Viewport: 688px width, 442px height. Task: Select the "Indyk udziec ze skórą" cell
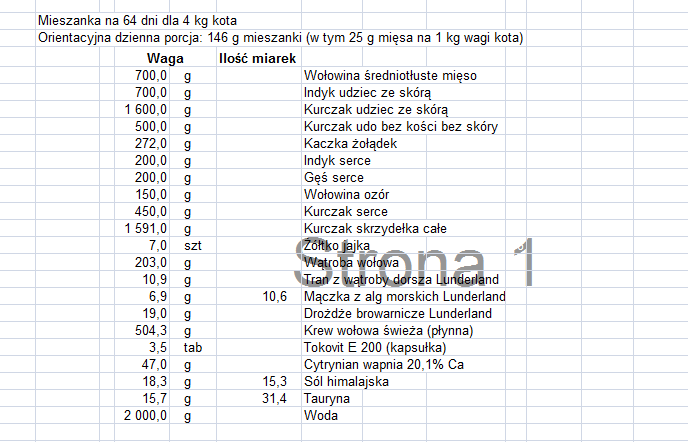[367, 93]
